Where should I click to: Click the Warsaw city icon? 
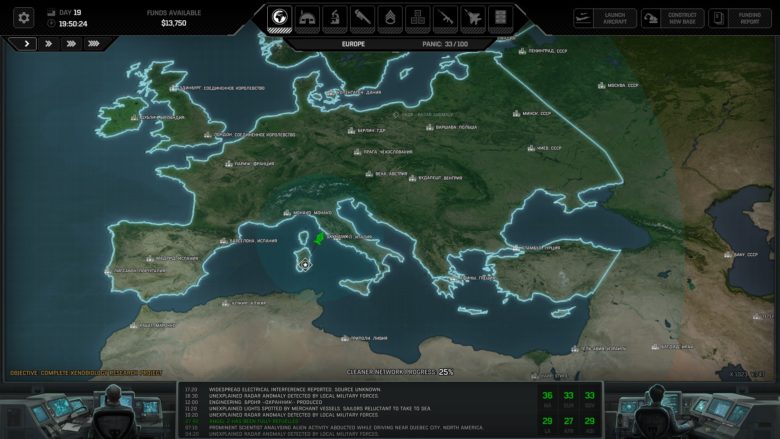(430, 127)
